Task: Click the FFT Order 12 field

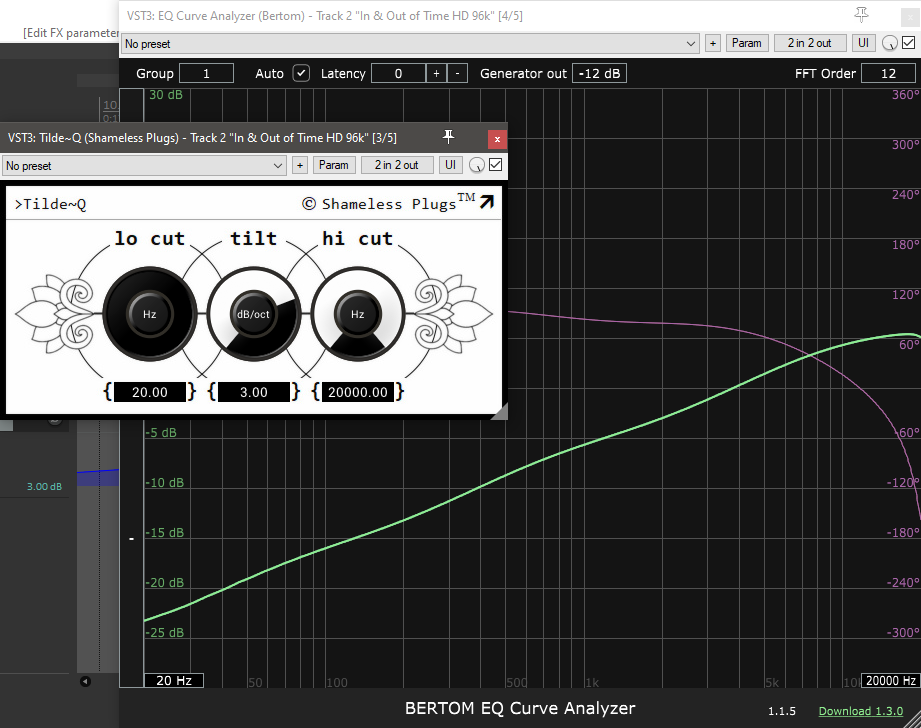Action: pos(888,73)
